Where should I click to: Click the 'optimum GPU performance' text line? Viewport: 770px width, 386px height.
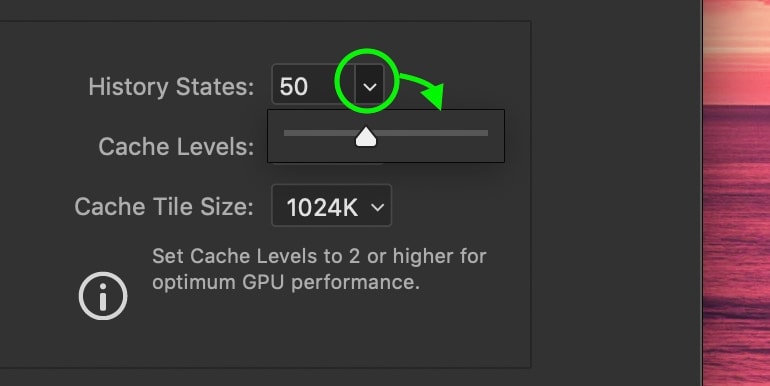pos(286,282)
